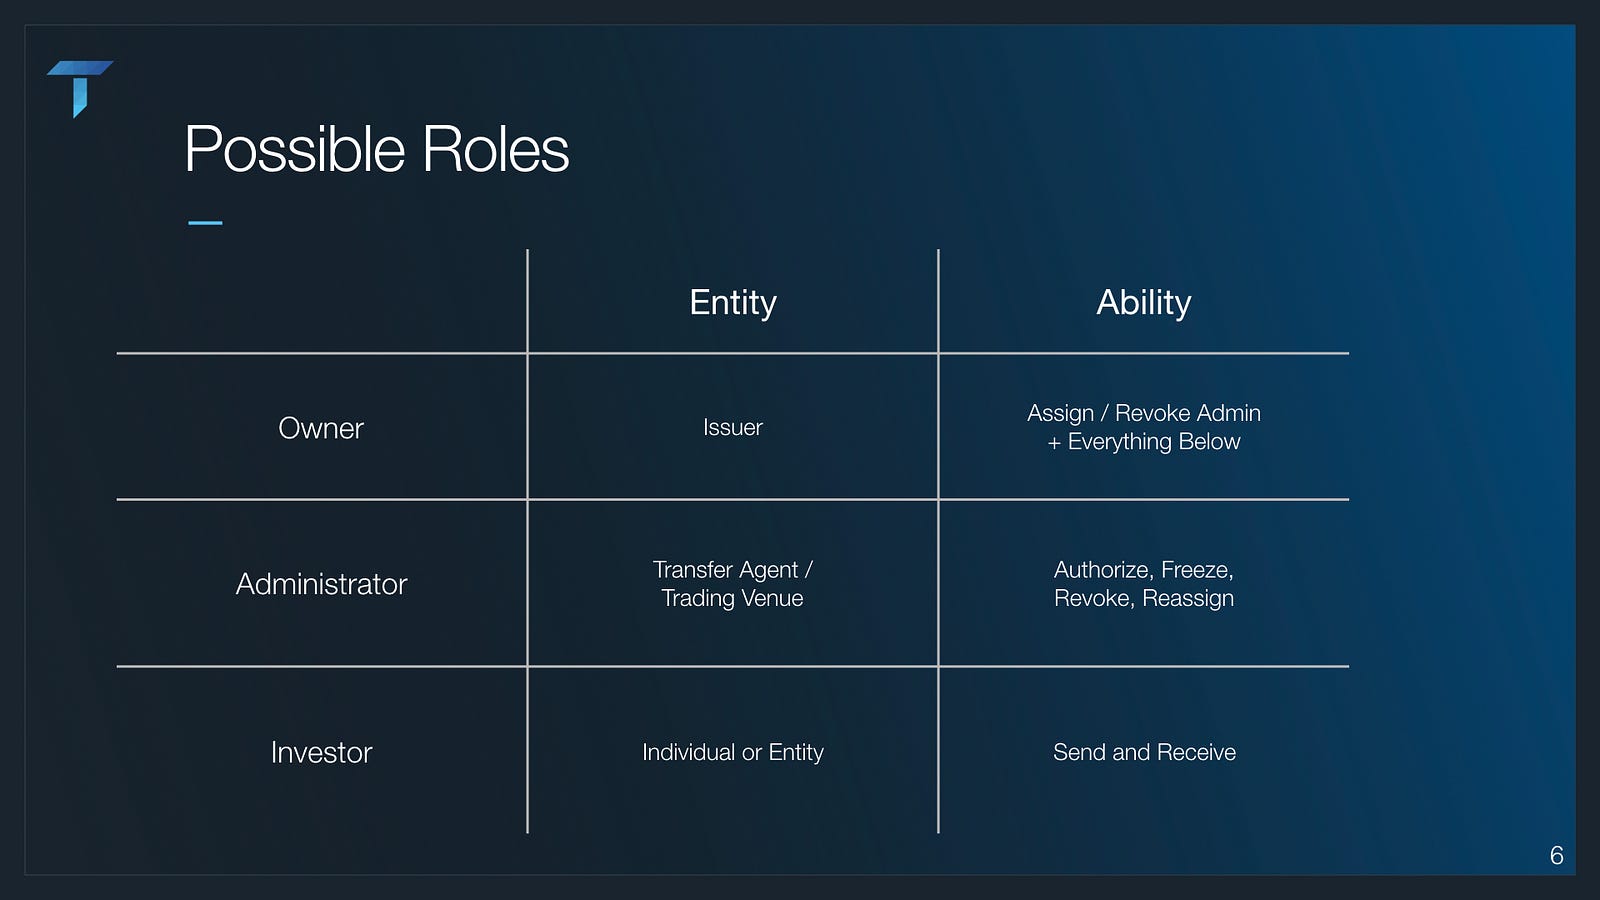The image size is (1600, 900).
Task: Select the Issuer cell text
Action: pos(732,428)
